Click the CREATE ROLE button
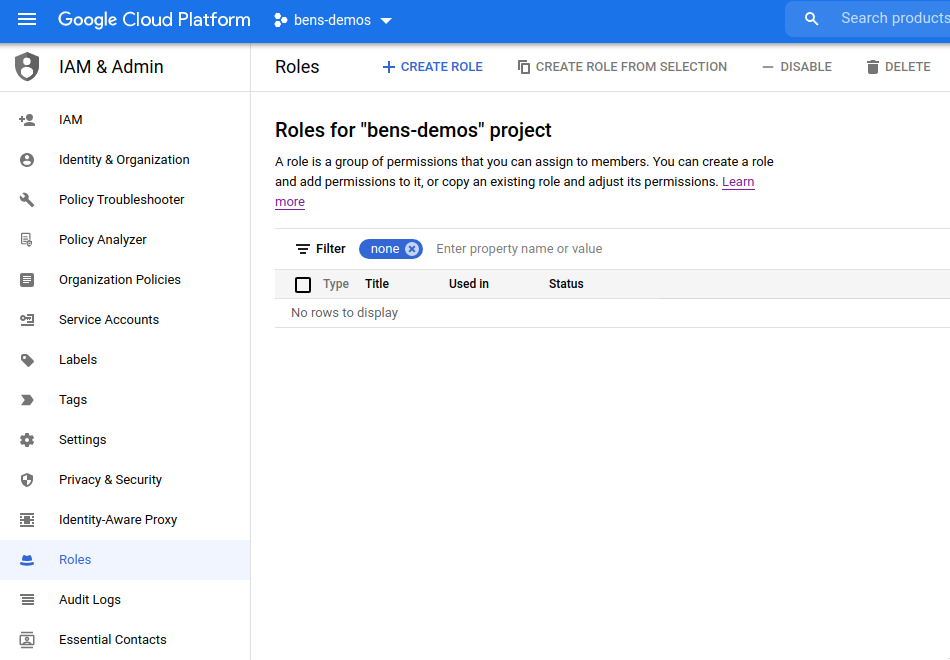The height and width of the screenshot is (660, 950). coord(432,66)
